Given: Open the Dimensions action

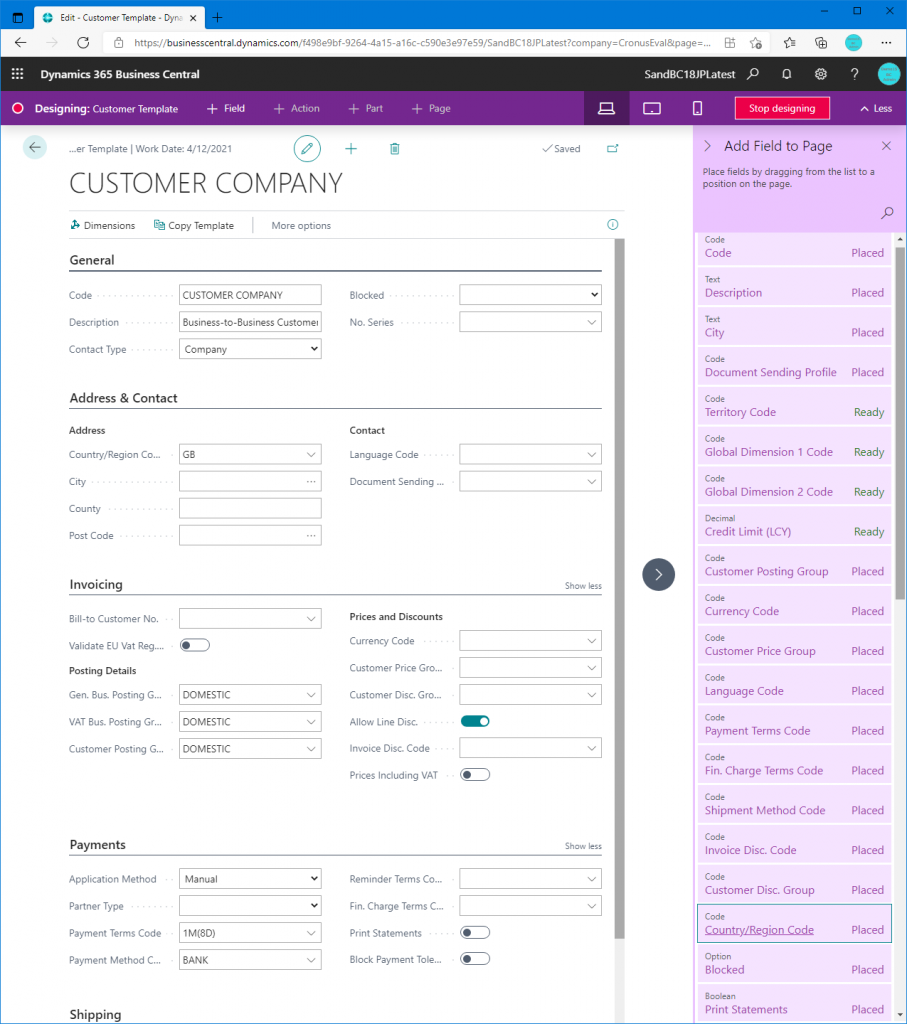Looking at the screenshot, I should [x=103, y=225].
